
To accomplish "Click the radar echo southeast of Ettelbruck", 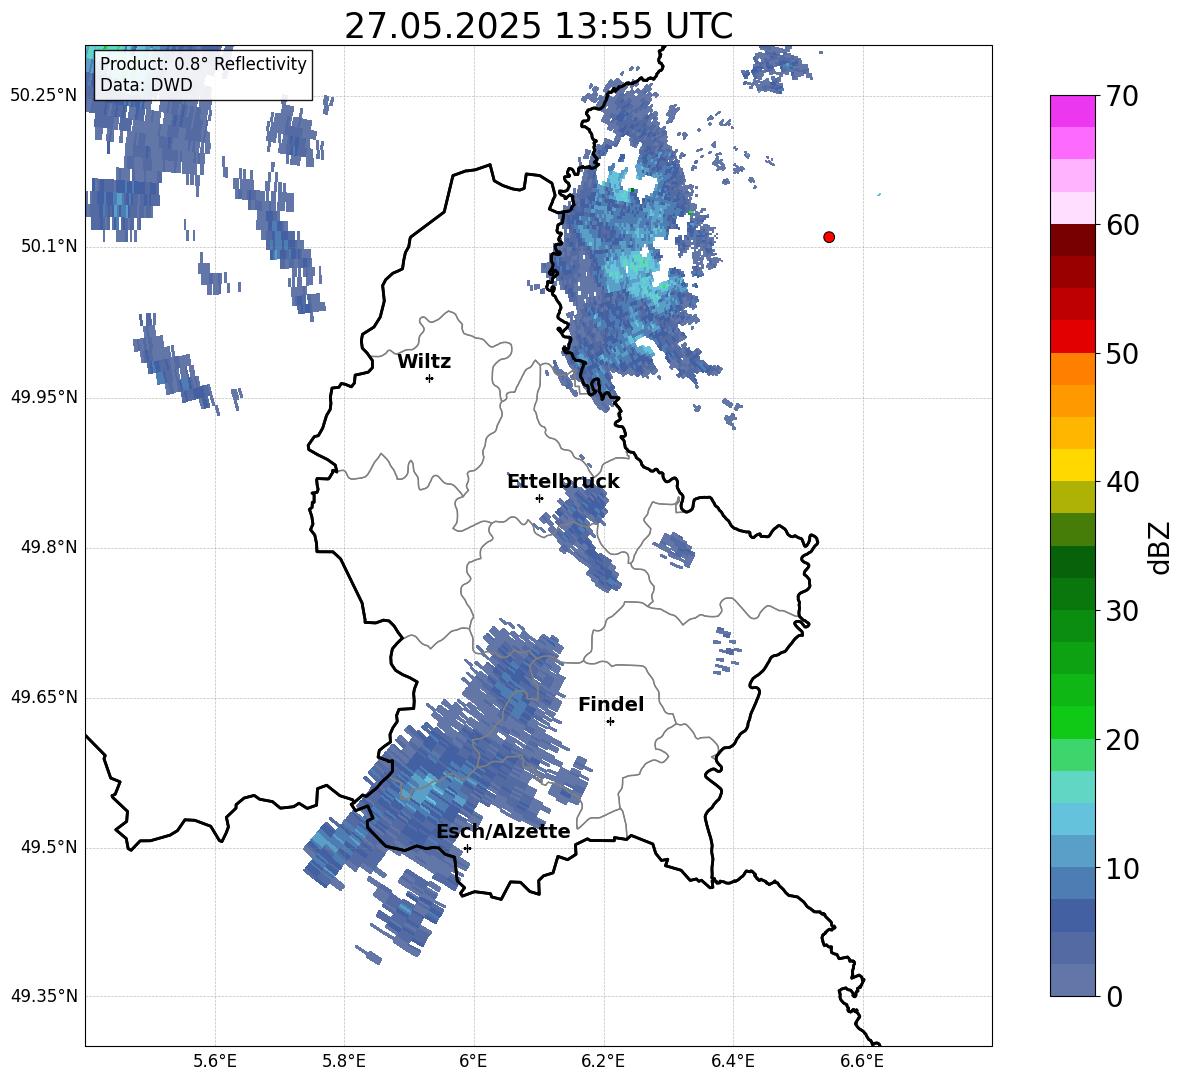I will pyautogui.click(x=583, y=534).
